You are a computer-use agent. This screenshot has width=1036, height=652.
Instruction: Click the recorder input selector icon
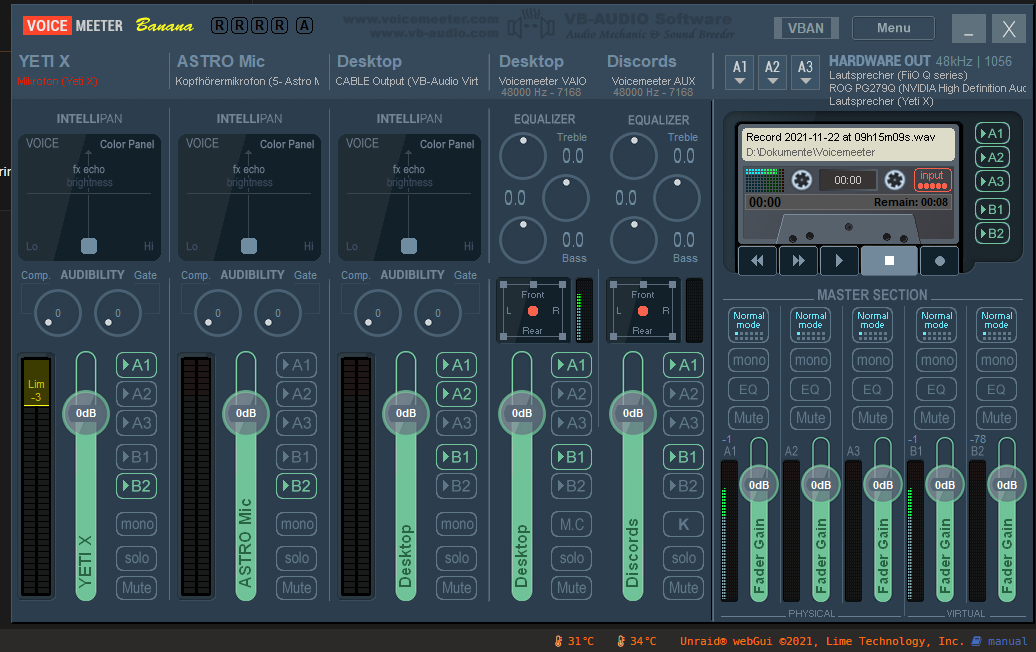[x=932, y=179]
